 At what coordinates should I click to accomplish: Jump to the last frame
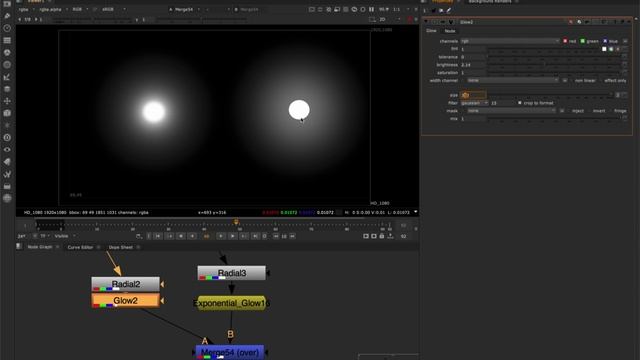point(255,236)
